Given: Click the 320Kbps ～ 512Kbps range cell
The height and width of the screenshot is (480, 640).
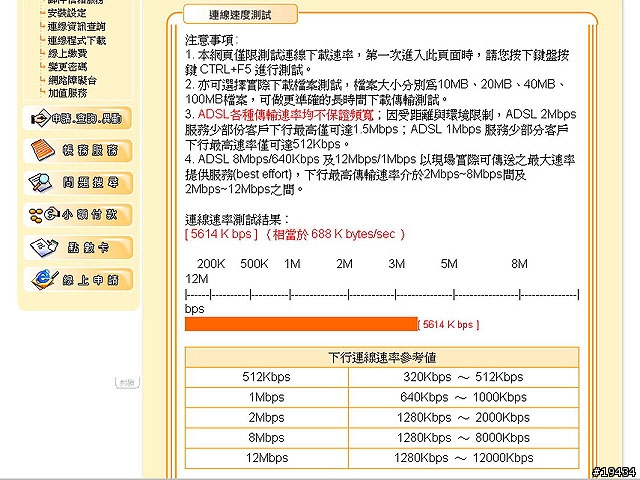Looking at the screenshot, I should pos(464,377).
